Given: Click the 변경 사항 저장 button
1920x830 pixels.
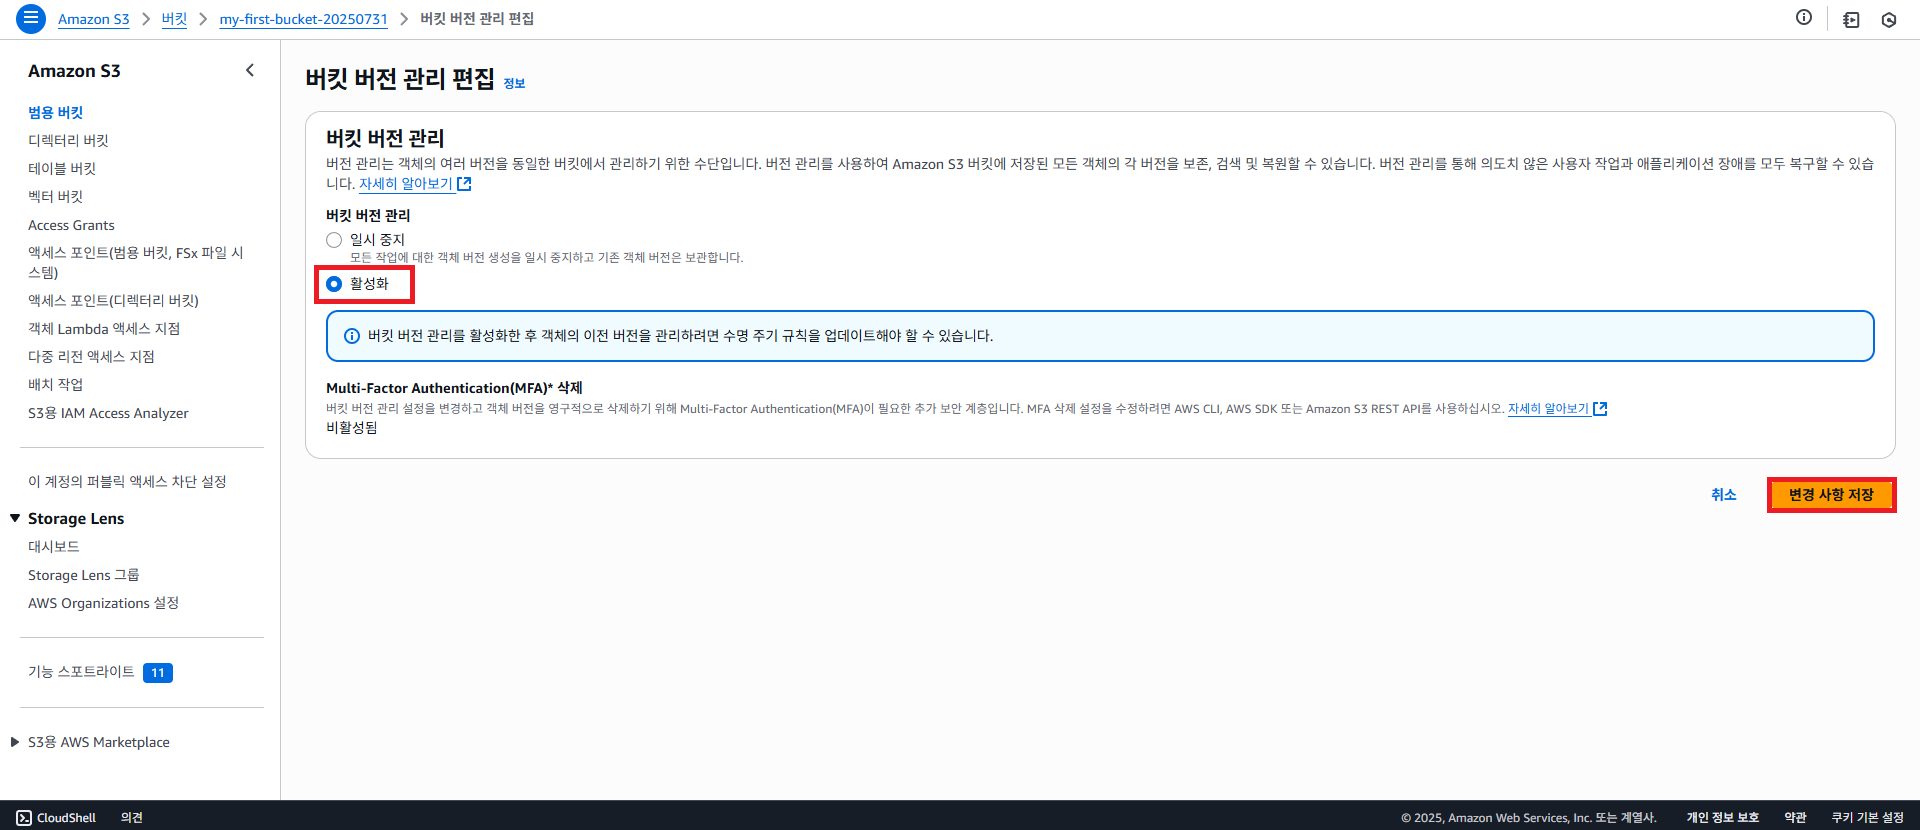Looking at the screenshot, I should click(1831, 495).
